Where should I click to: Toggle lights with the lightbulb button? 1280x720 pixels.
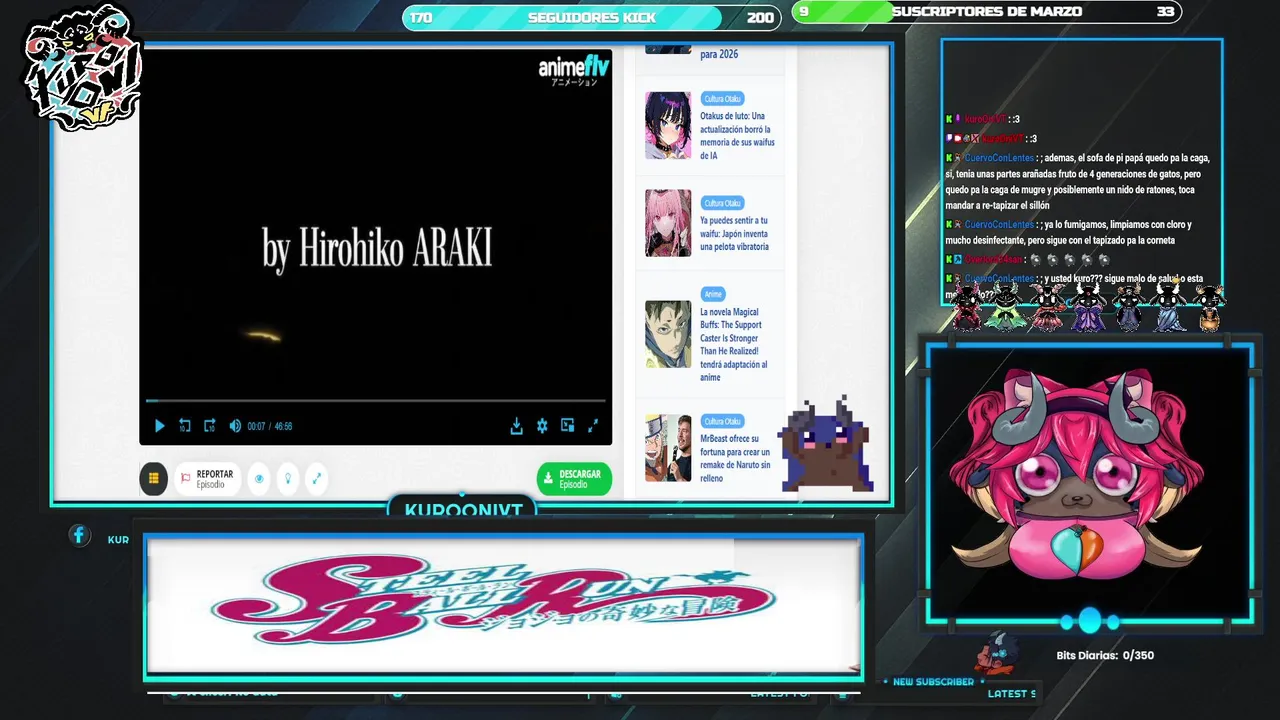pos(288,479)
